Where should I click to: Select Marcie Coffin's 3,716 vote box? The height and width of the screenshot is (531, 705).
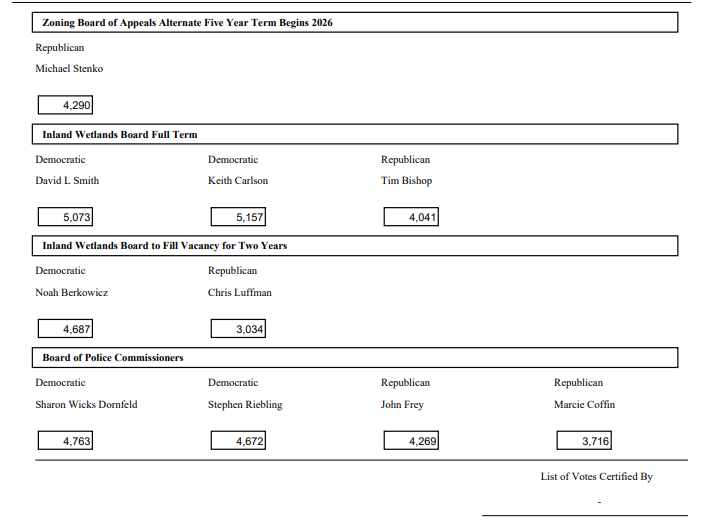point(583,441)
